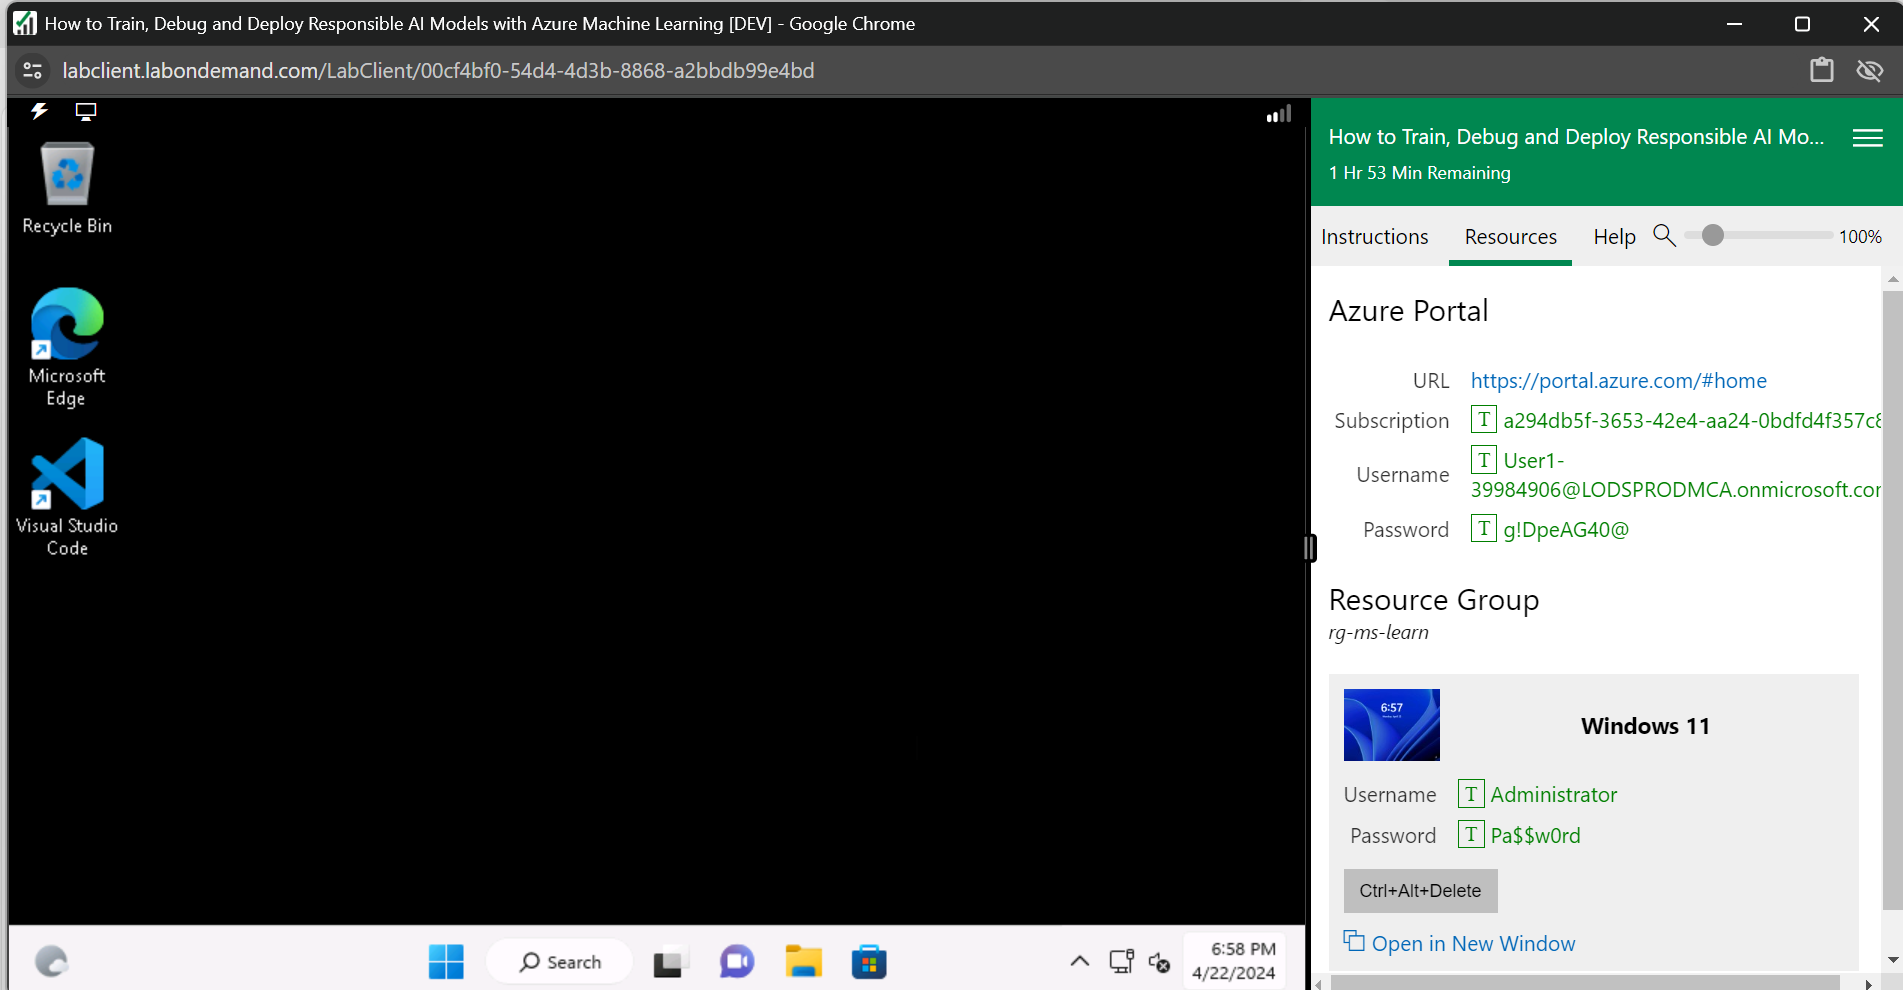Image resolution: width=1903 pixels, height=990 pixels.
Task: Open Microsoft Store from the taskbar
Action: coord(869,962)
